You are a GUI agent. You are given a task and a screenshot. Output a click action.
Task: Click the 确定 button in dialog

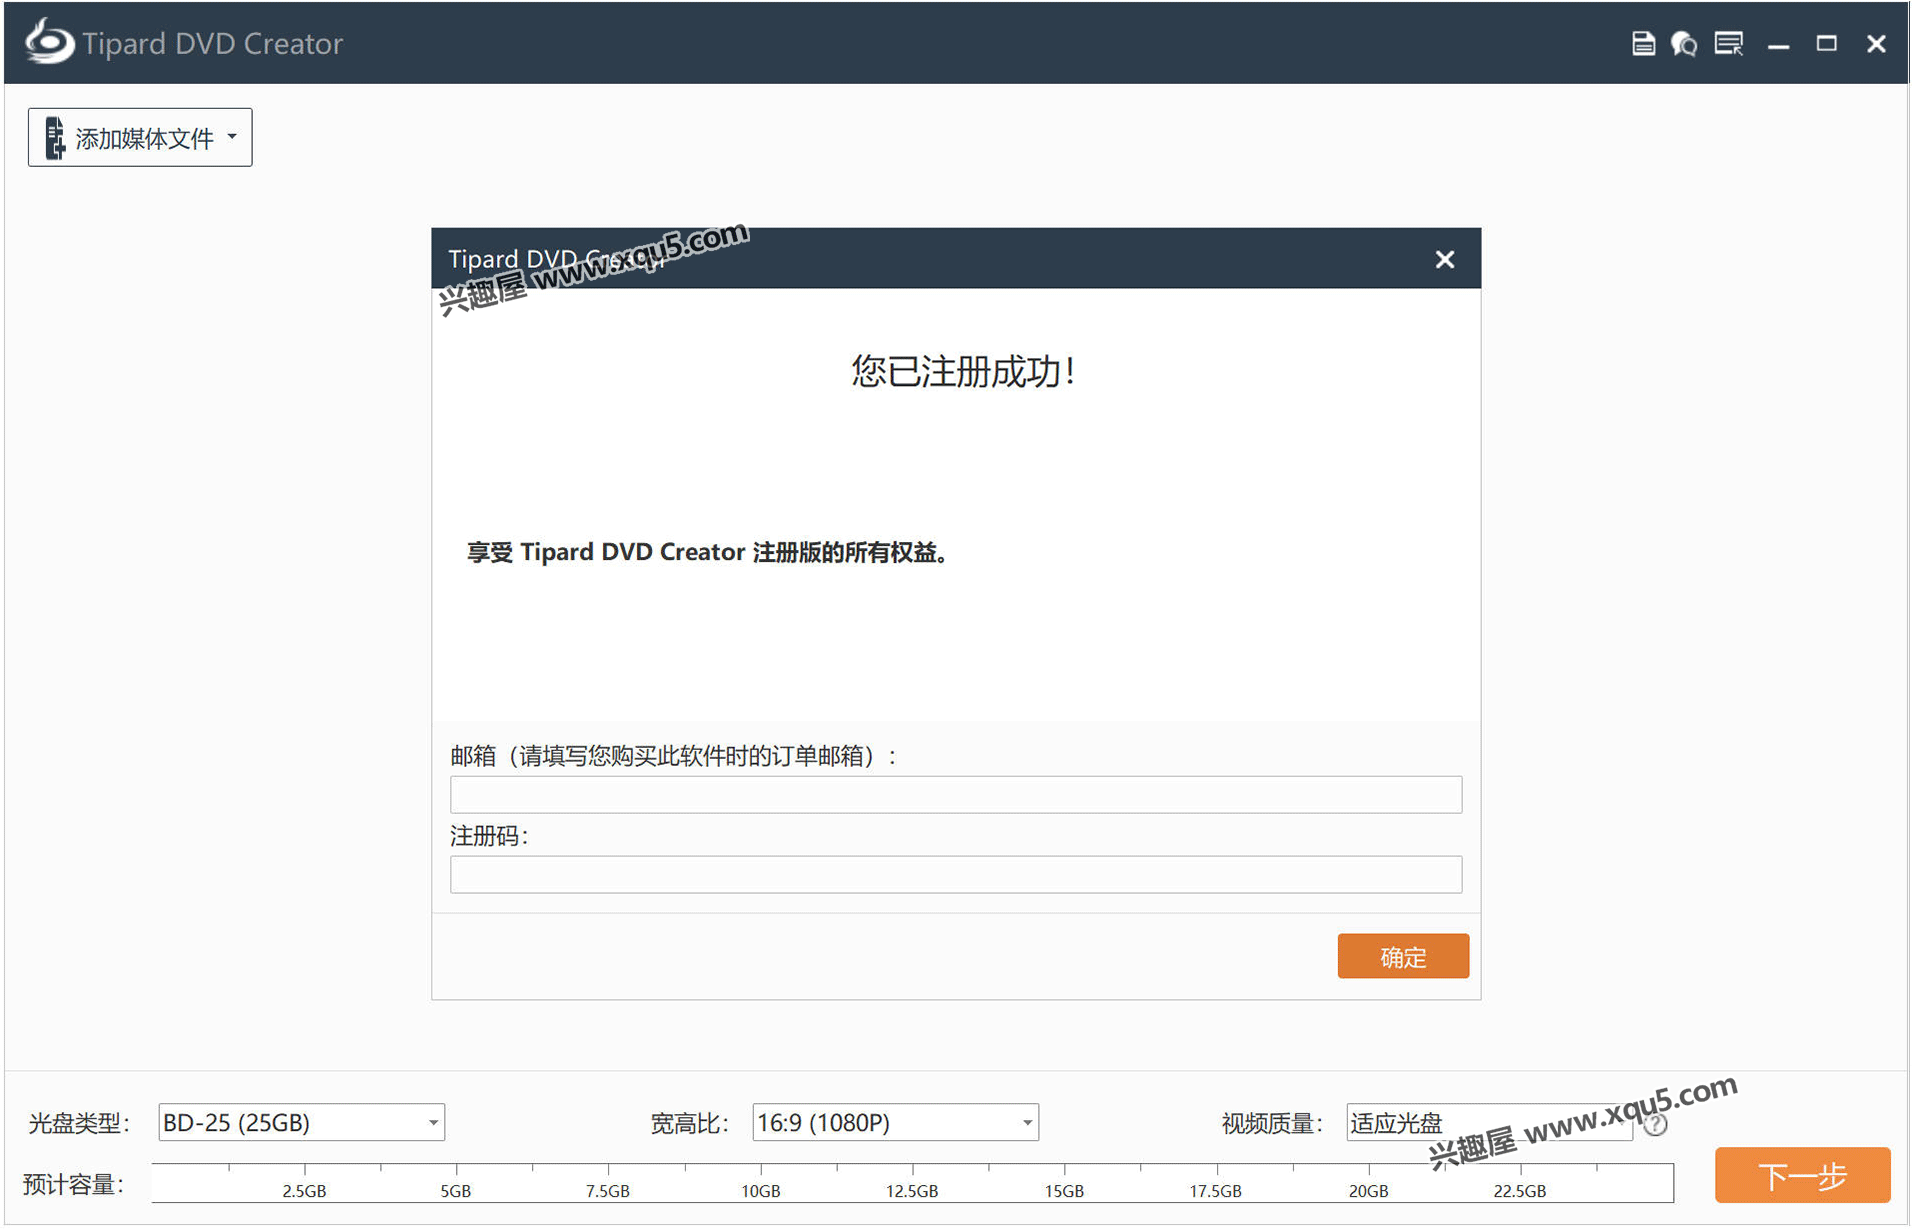pos(1403,957)
